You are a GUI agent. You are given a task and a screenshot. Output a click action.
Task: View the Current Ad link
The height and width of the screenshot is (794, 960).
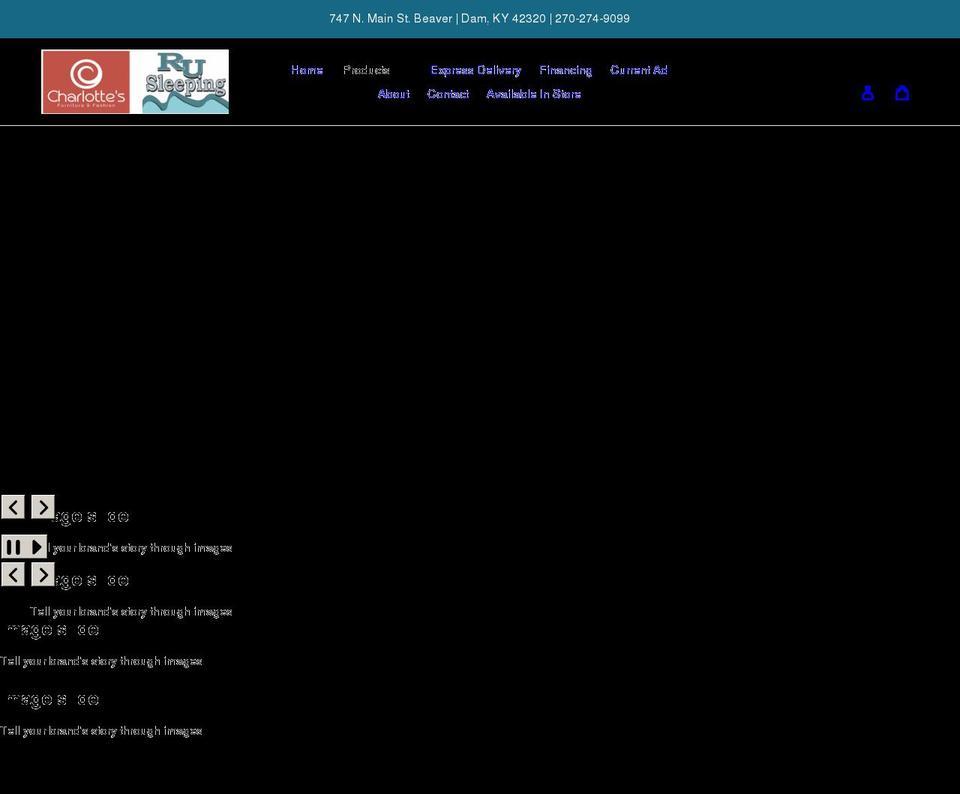639,70
